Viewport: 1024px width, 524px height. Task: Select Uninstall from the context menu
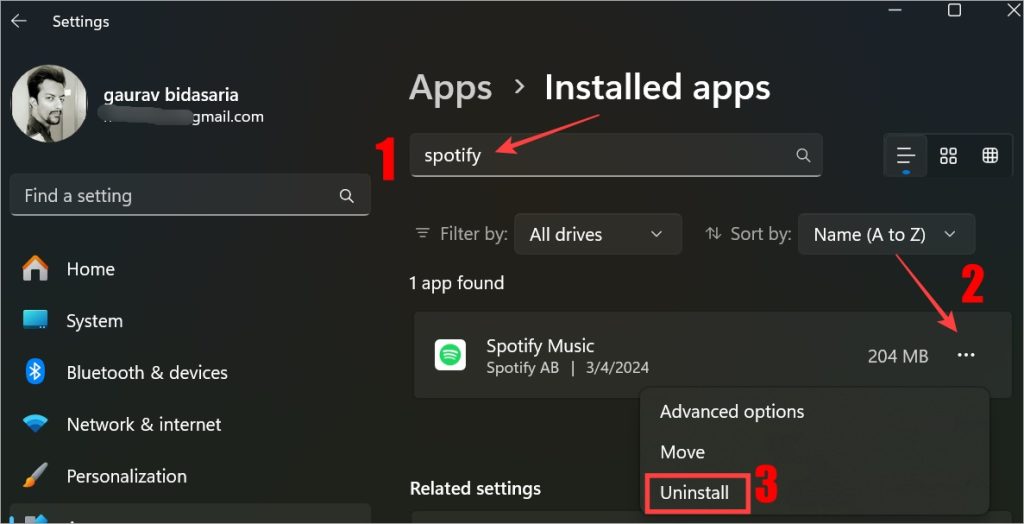coord(695,493)
